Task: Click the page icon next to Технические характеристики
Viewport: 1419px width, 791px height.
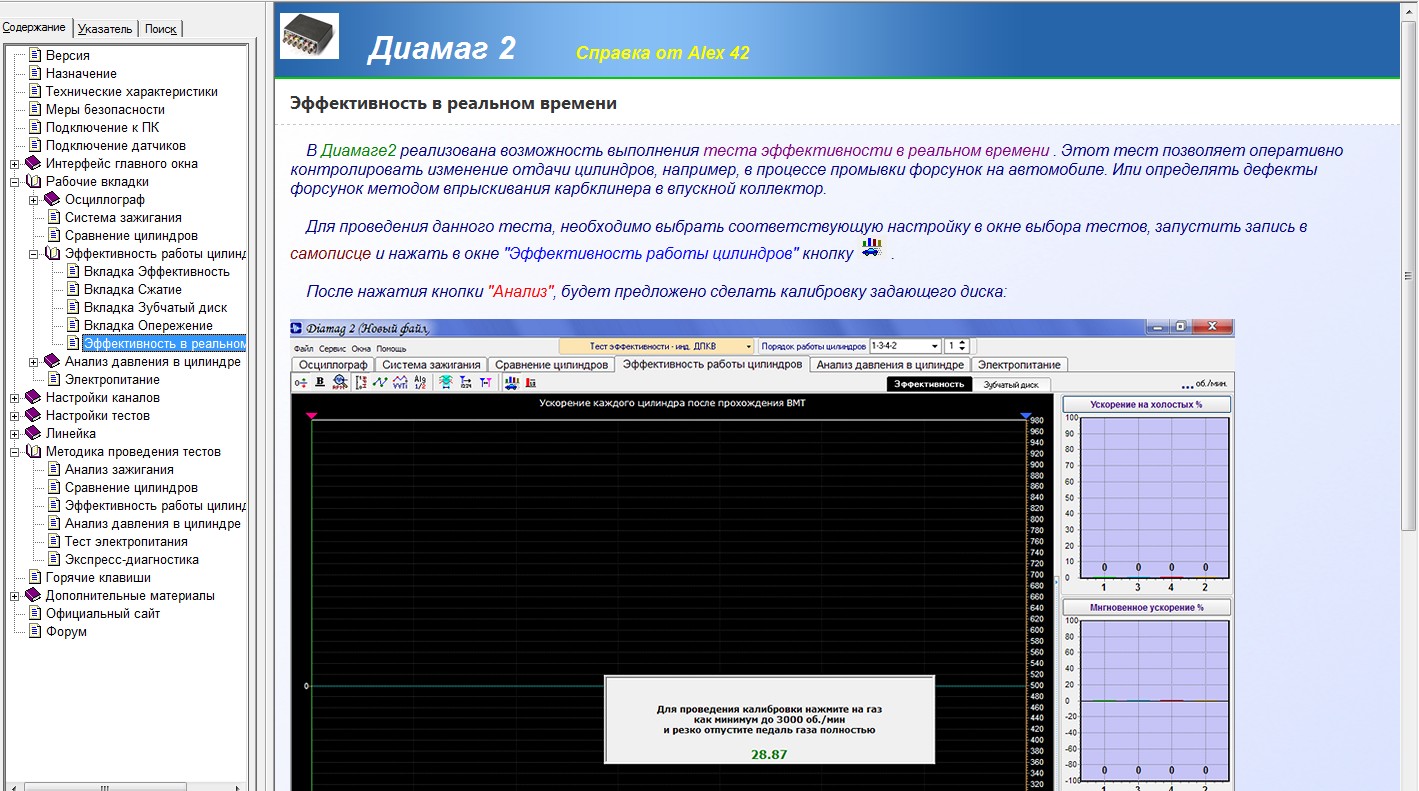Action: [x=35, y=92]
